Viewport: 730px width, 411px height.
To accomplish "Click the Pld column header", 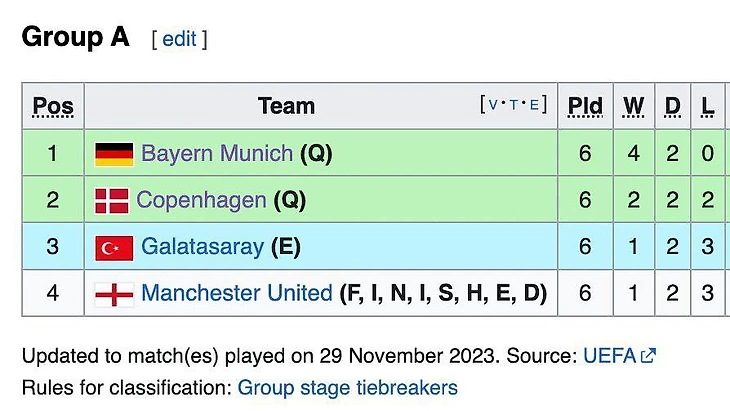I will pyautogui.click(x=585, y=106).
